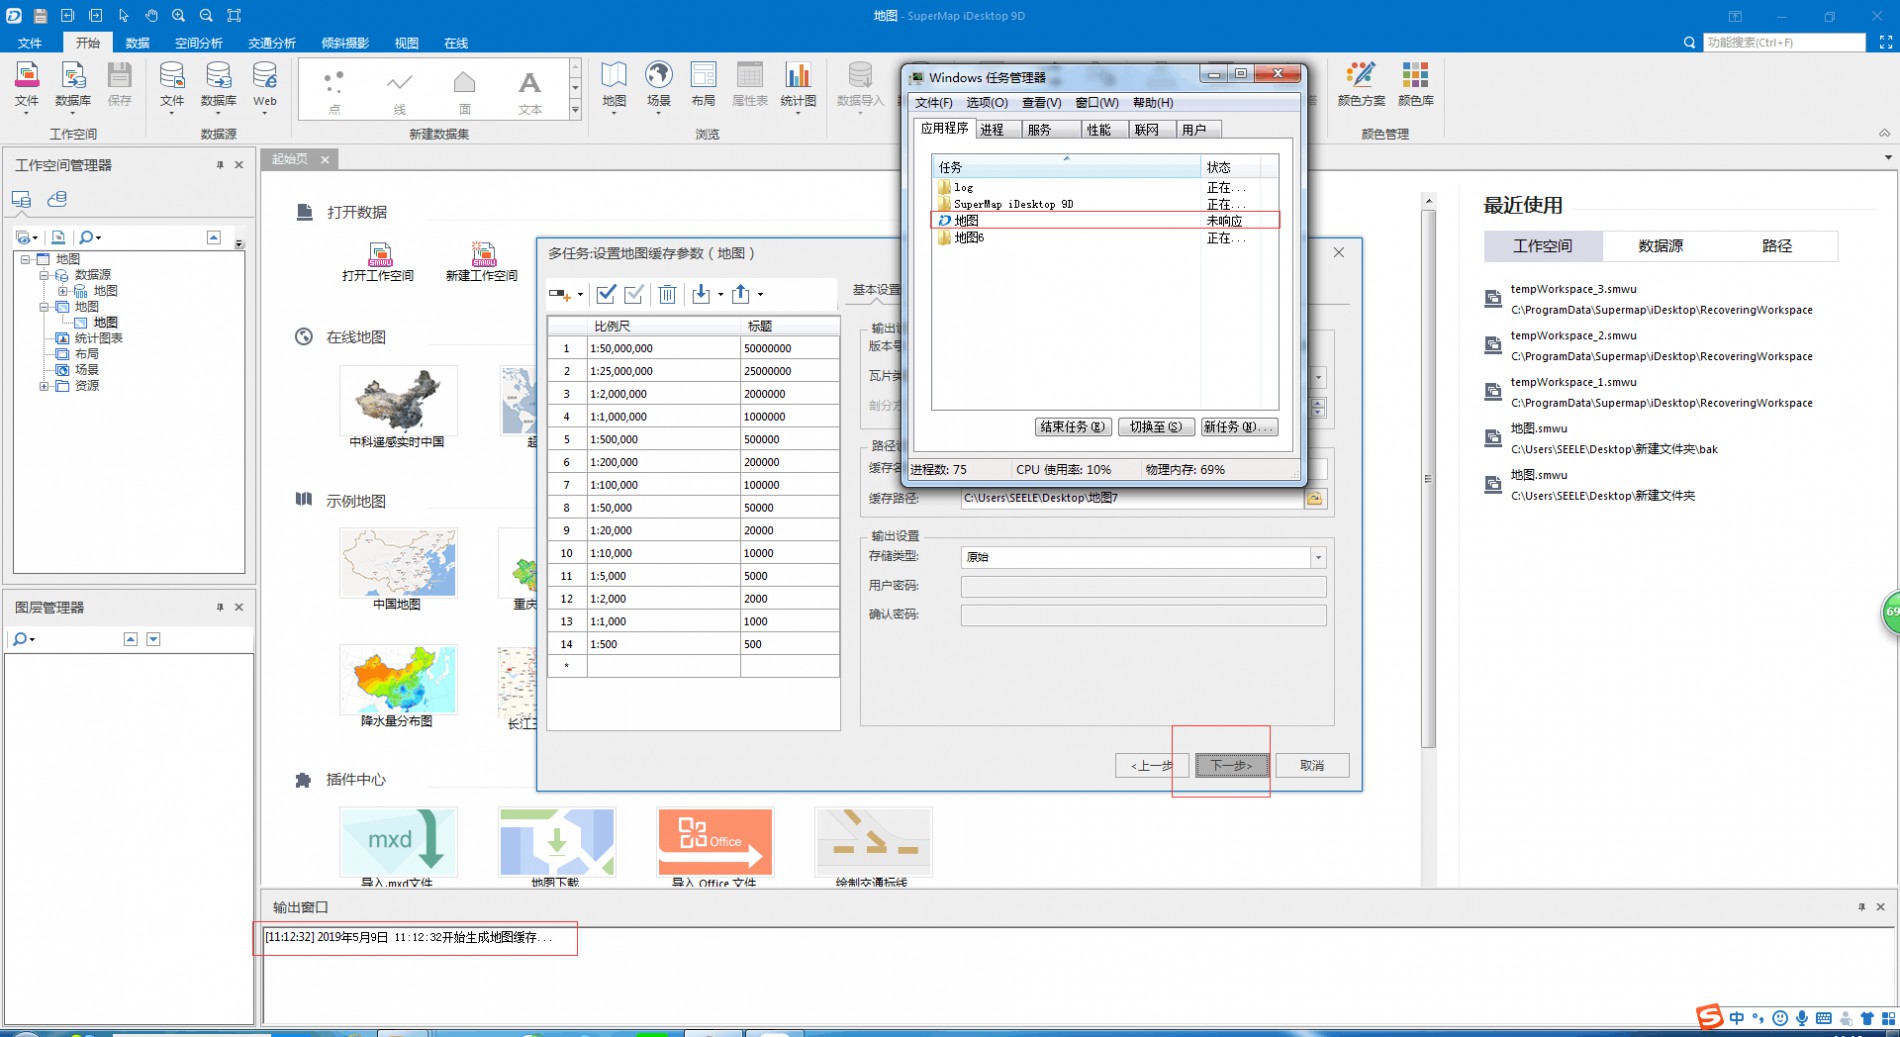This screenshot has width=1900, height=1037.
Task: Select the 未响应 地图 task row in Task Manager
Action: tap(1105, 221)
